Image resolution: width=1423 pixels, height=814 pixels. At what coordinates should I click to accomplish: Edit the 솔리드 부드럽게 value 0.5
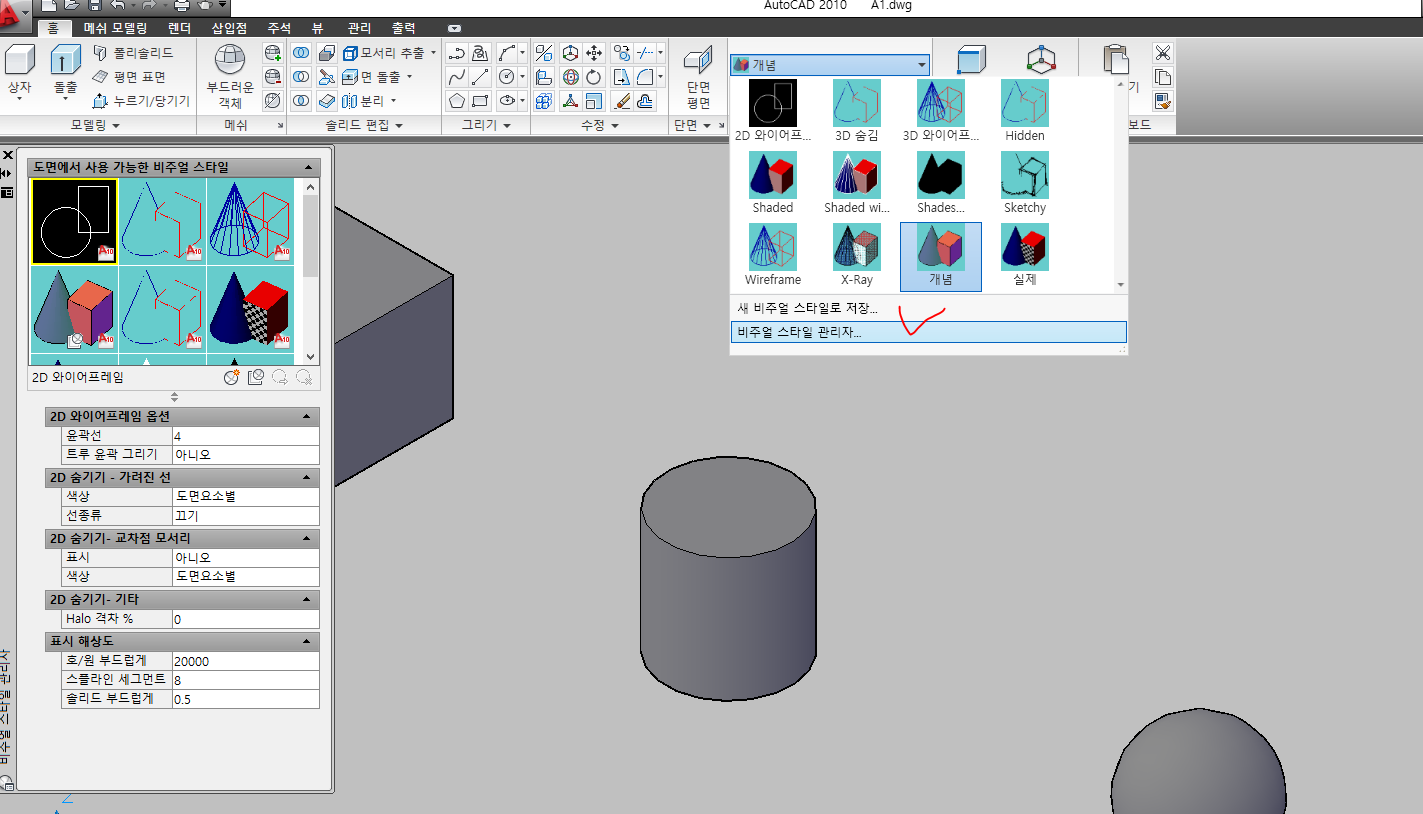click(x=245, y=699)
